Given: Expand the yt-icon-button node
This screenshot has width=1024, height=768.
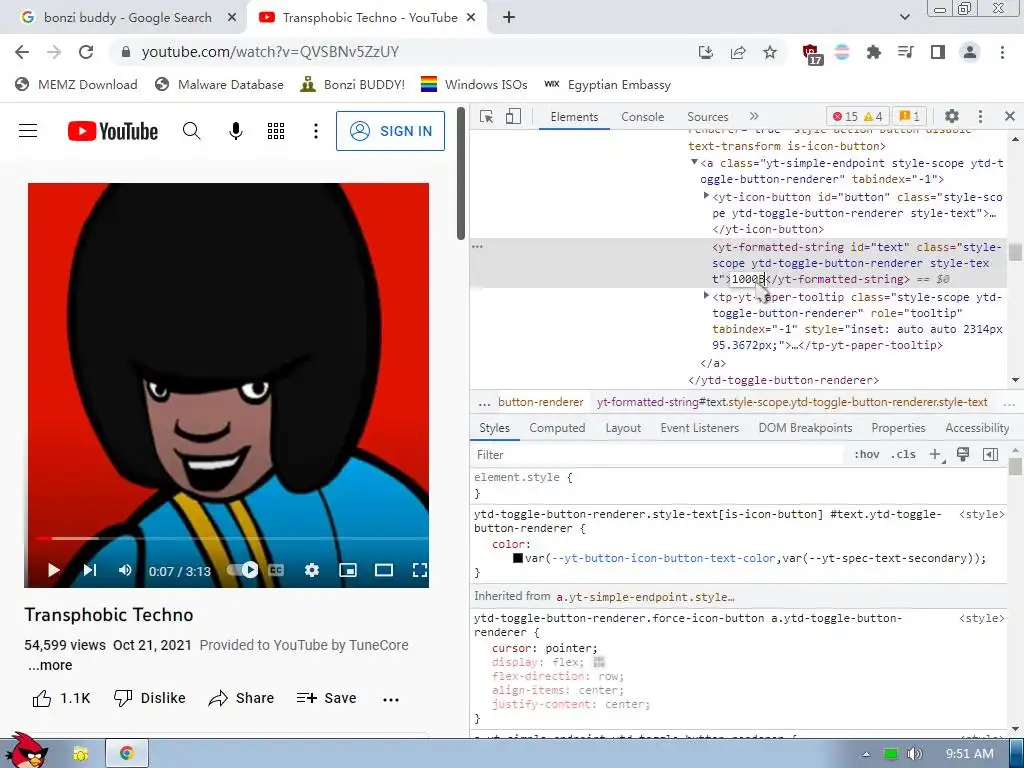Looking at the screenshot, I should pos(706,195).
